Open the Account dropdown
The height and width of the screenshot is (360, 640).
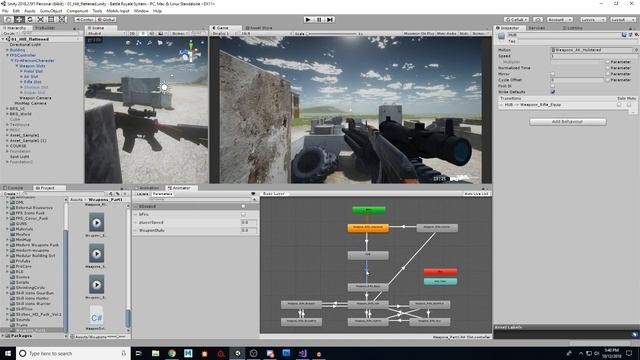click(560, 19)
